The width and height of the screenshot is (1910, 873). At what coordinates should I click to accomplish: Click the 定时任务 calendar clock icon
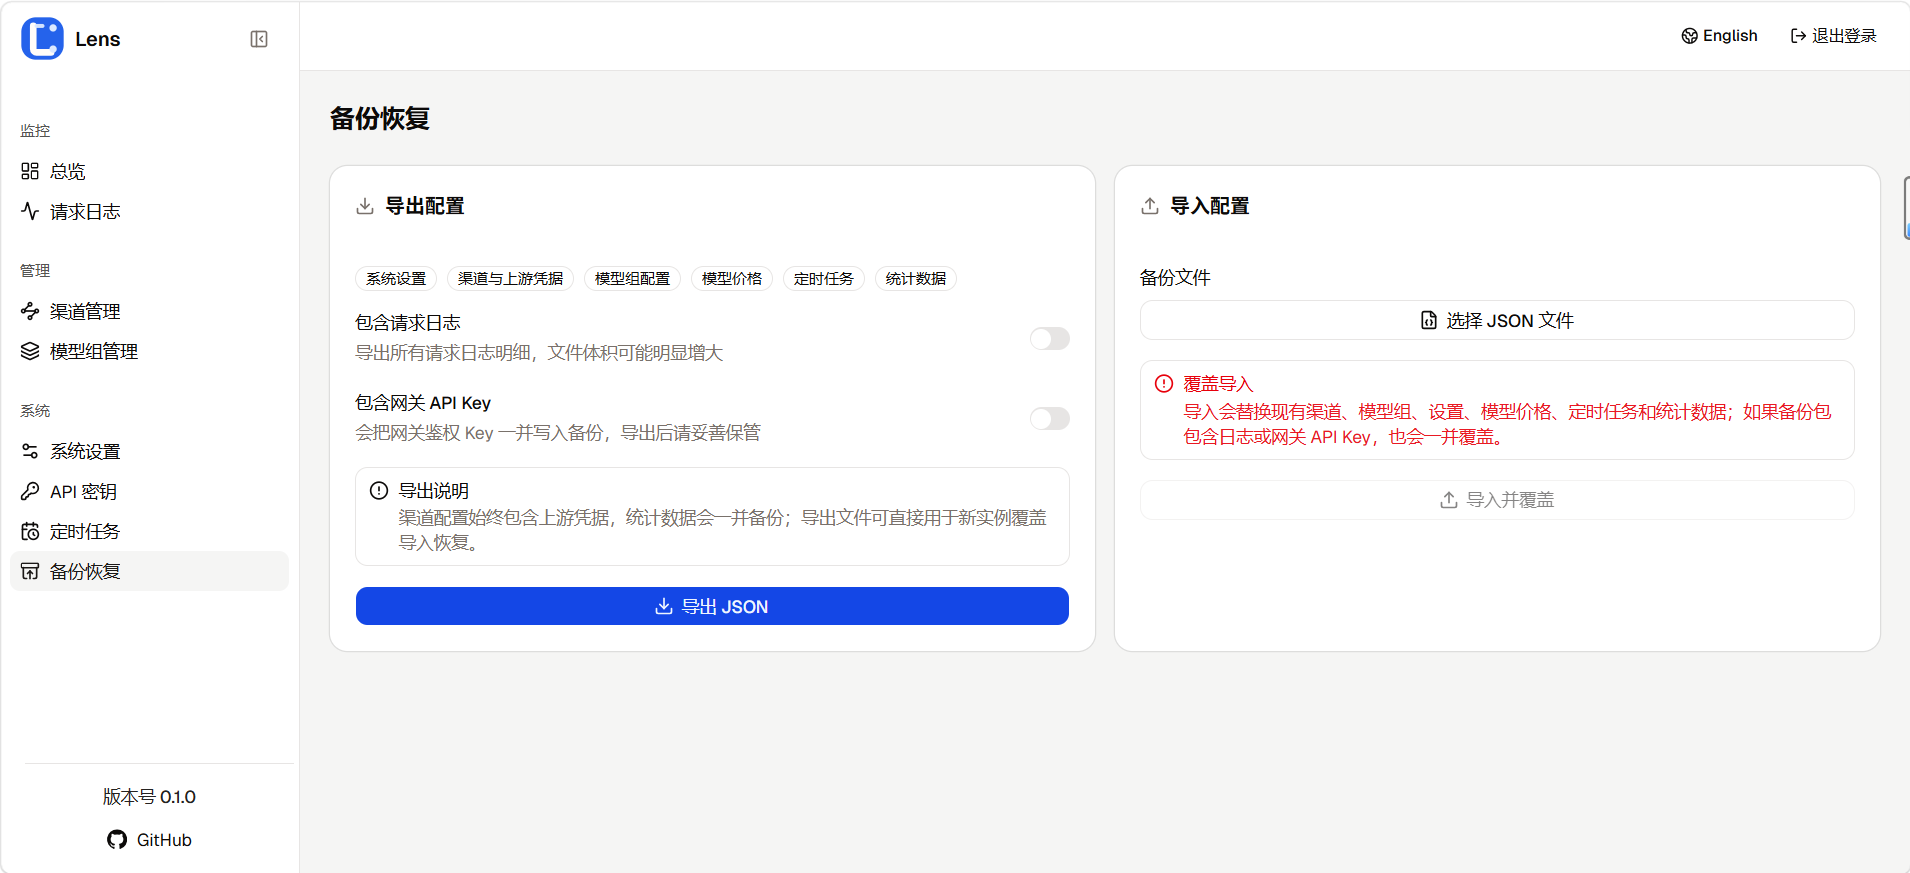coord(30,531)
